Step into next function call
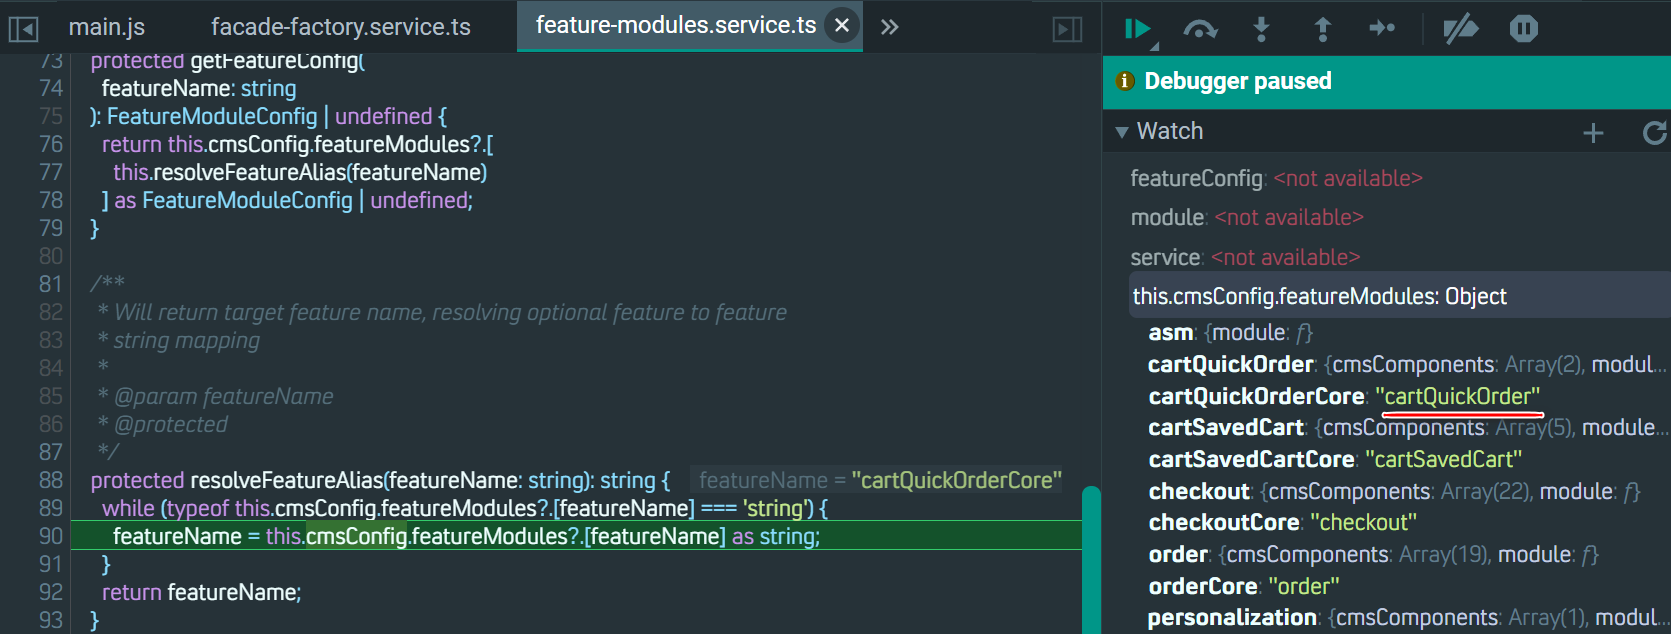Screen dimensions: 1671x634 point(1261,29)
